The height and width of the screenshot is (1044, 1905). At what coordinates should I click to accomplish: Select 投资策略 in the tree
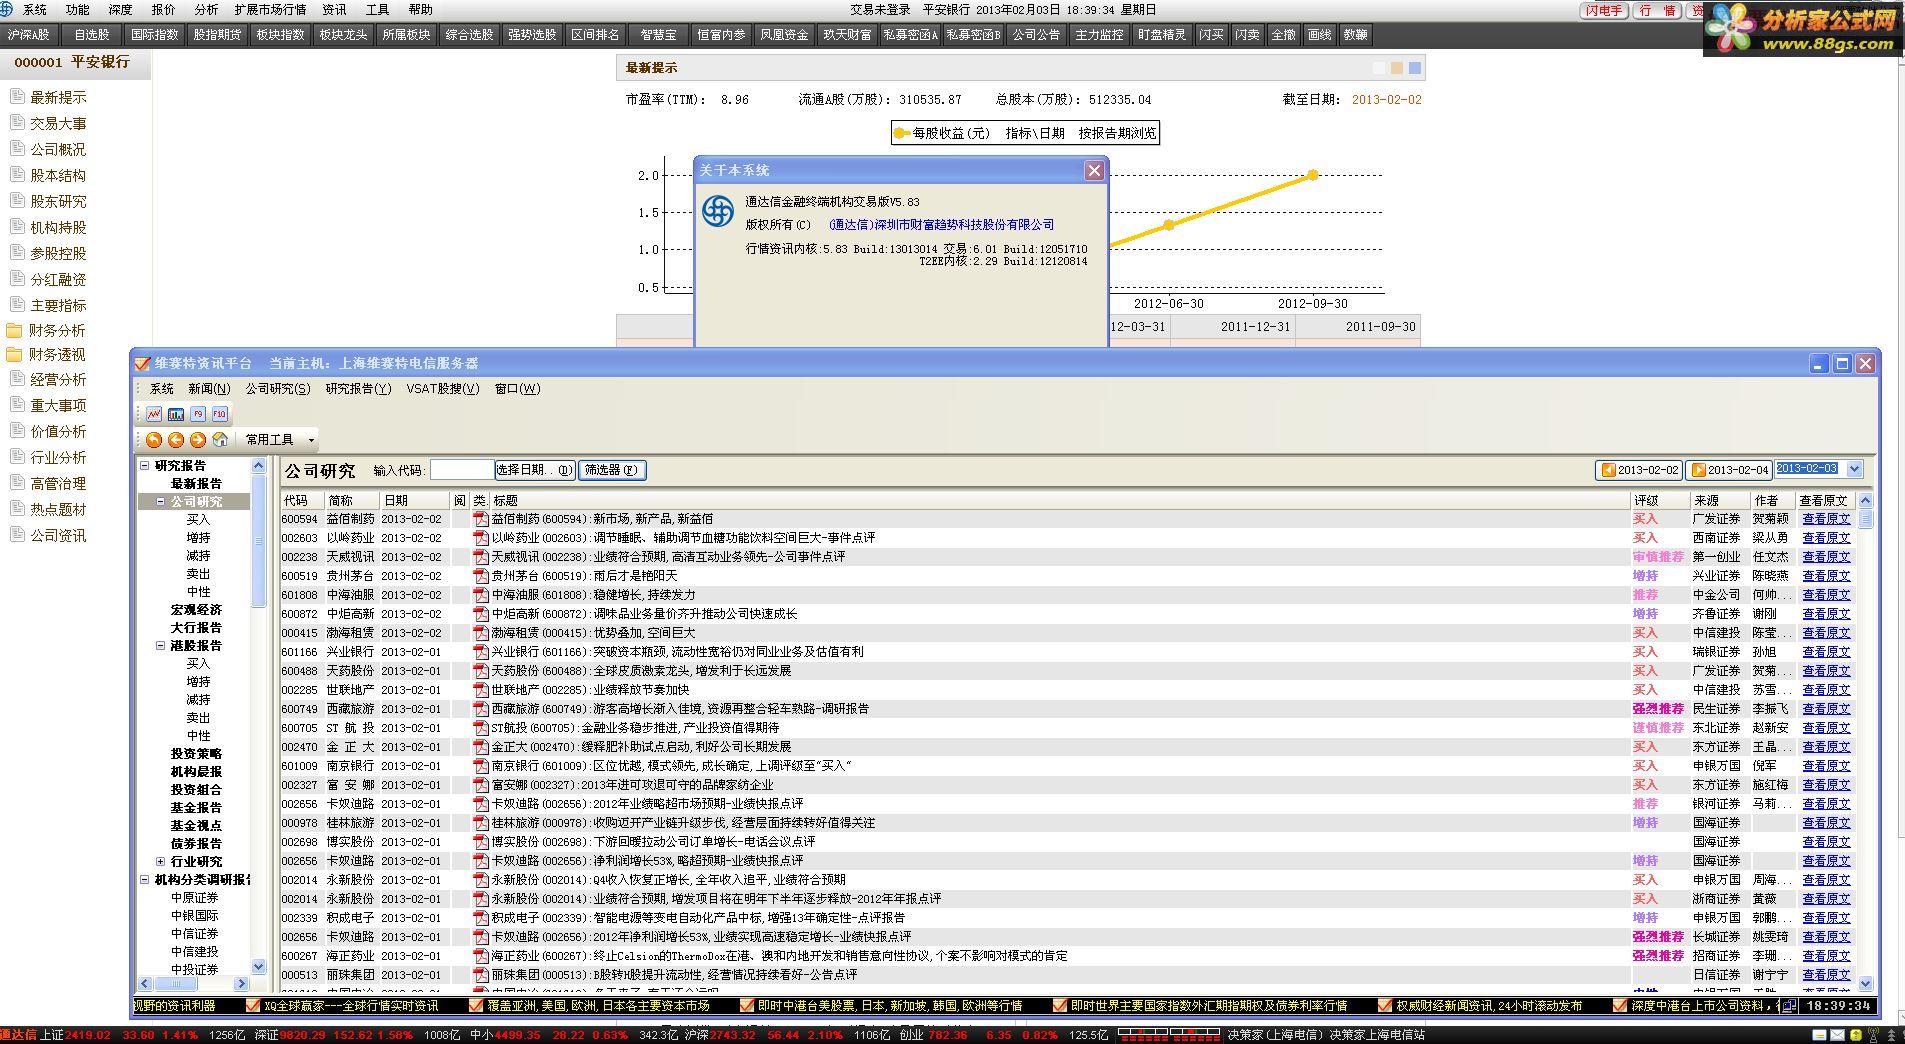click(x=196, y=754)
